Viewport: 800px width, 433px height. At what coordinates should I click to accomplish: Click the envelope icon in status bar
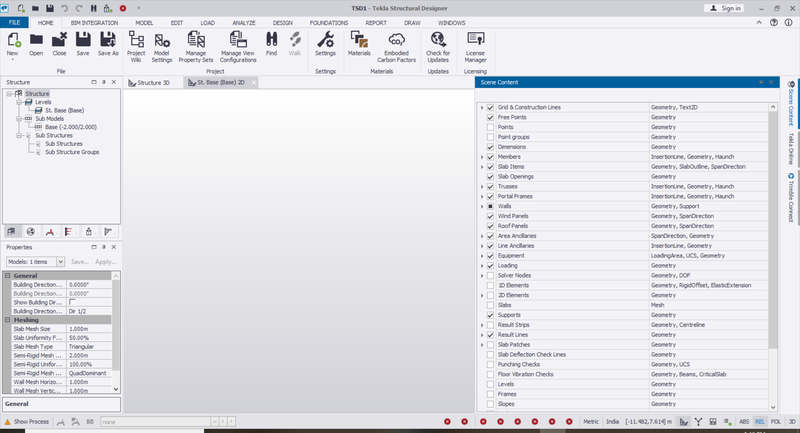(90, 422)
